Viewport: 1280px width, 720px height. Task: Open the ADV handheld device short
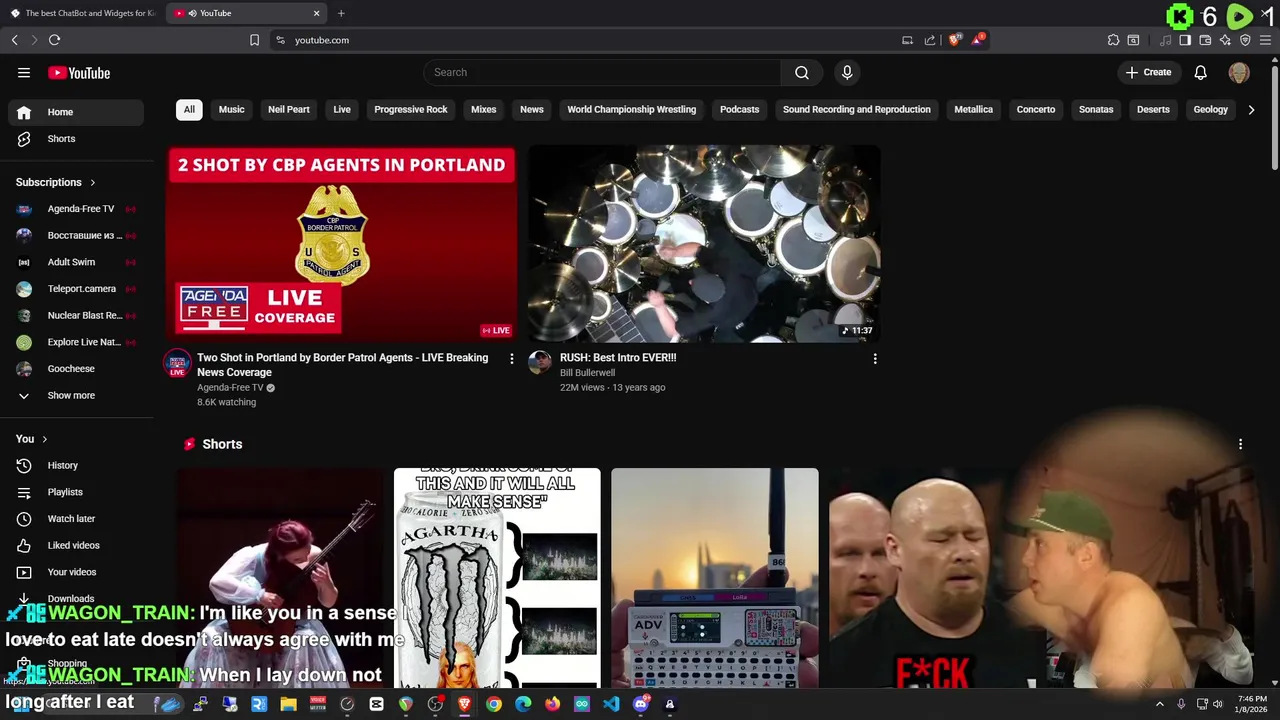coord(715,578)
